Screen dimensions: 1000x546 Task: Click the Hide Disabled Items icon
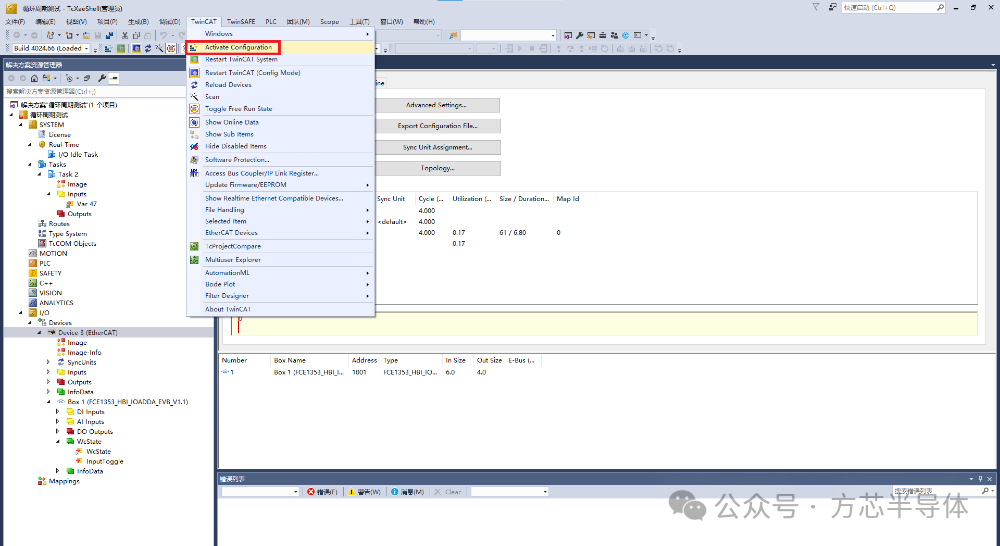coord(195,147)
